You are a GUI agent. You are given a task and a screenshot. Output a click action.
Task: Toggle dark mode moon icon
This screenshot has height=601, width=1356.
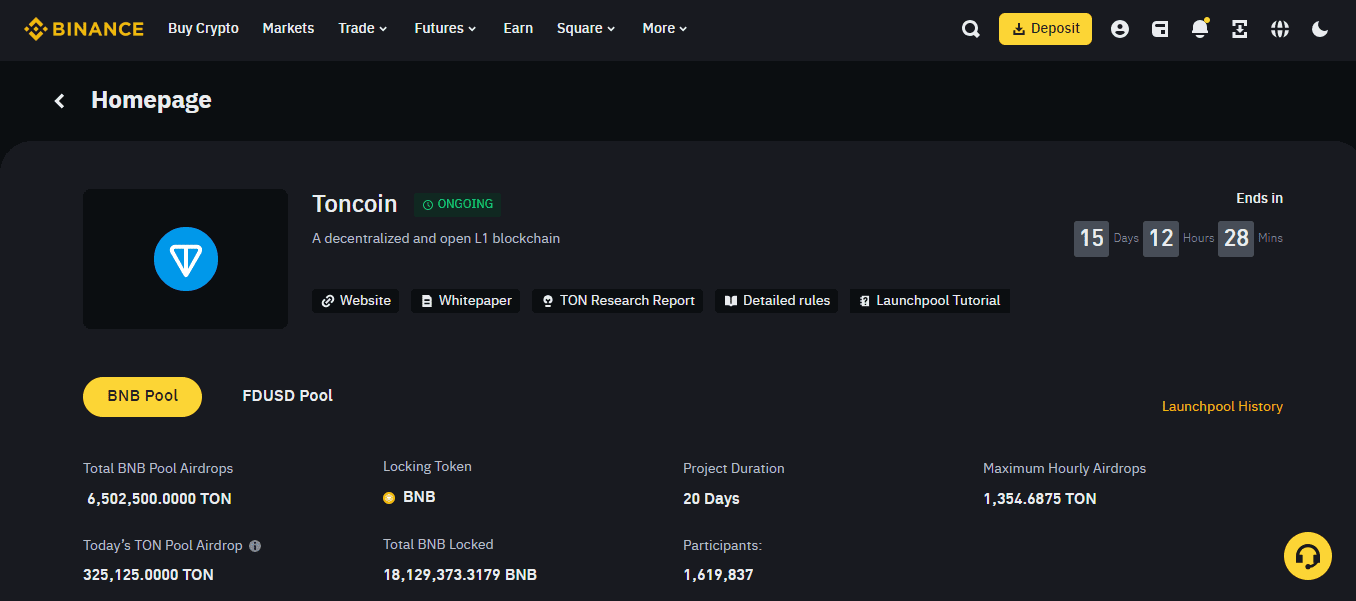[x=1320, y=29]
